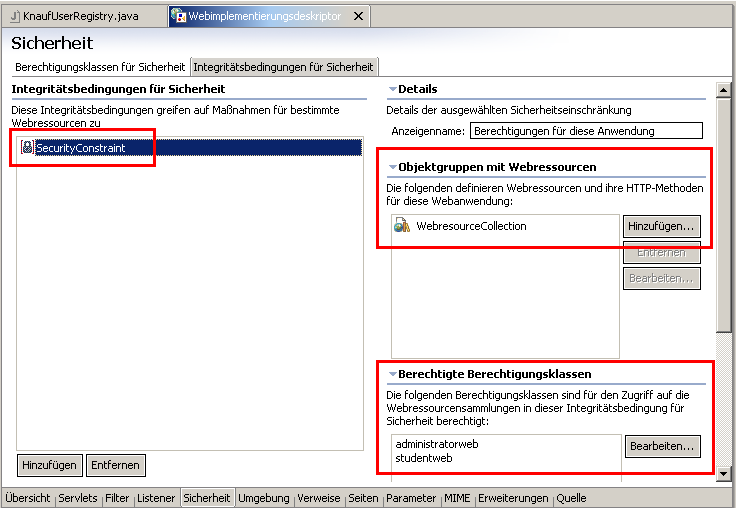Select the WebresourceCollection entry
736x508 pixels.
click(x=471, y=226)
